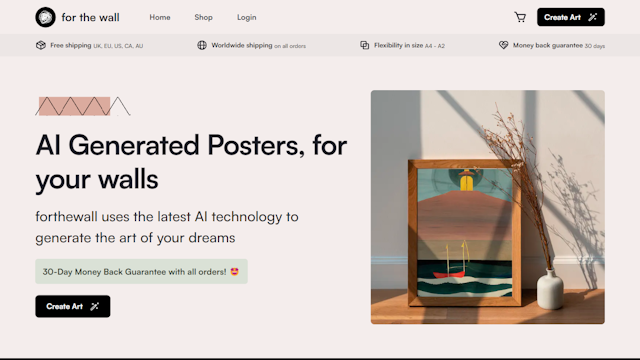Viewport: 640px width, 360px height.
Task: Click the Create Art button under the guarantee badge
Action: tap(73, 306)
